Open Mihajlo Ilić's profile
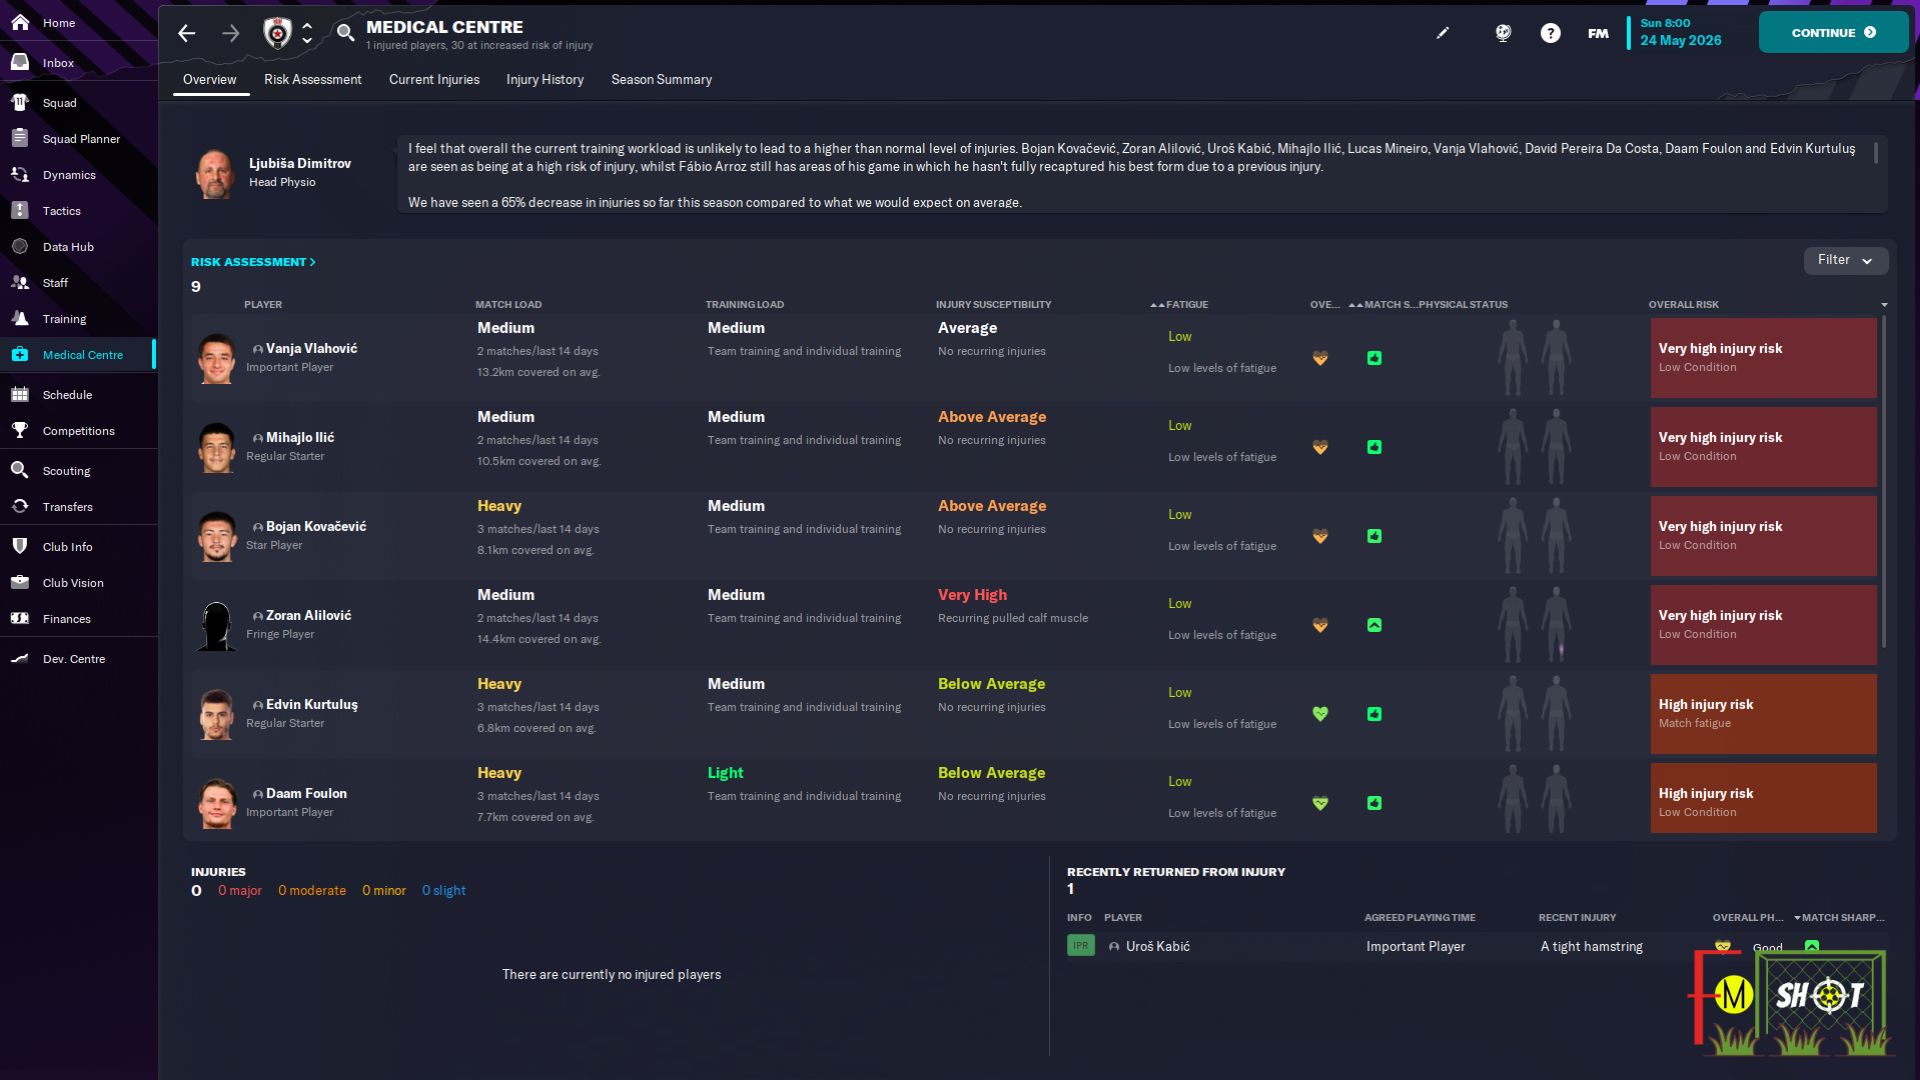The width and height of the screenshot is (1920, 1080). pos(300,437)
